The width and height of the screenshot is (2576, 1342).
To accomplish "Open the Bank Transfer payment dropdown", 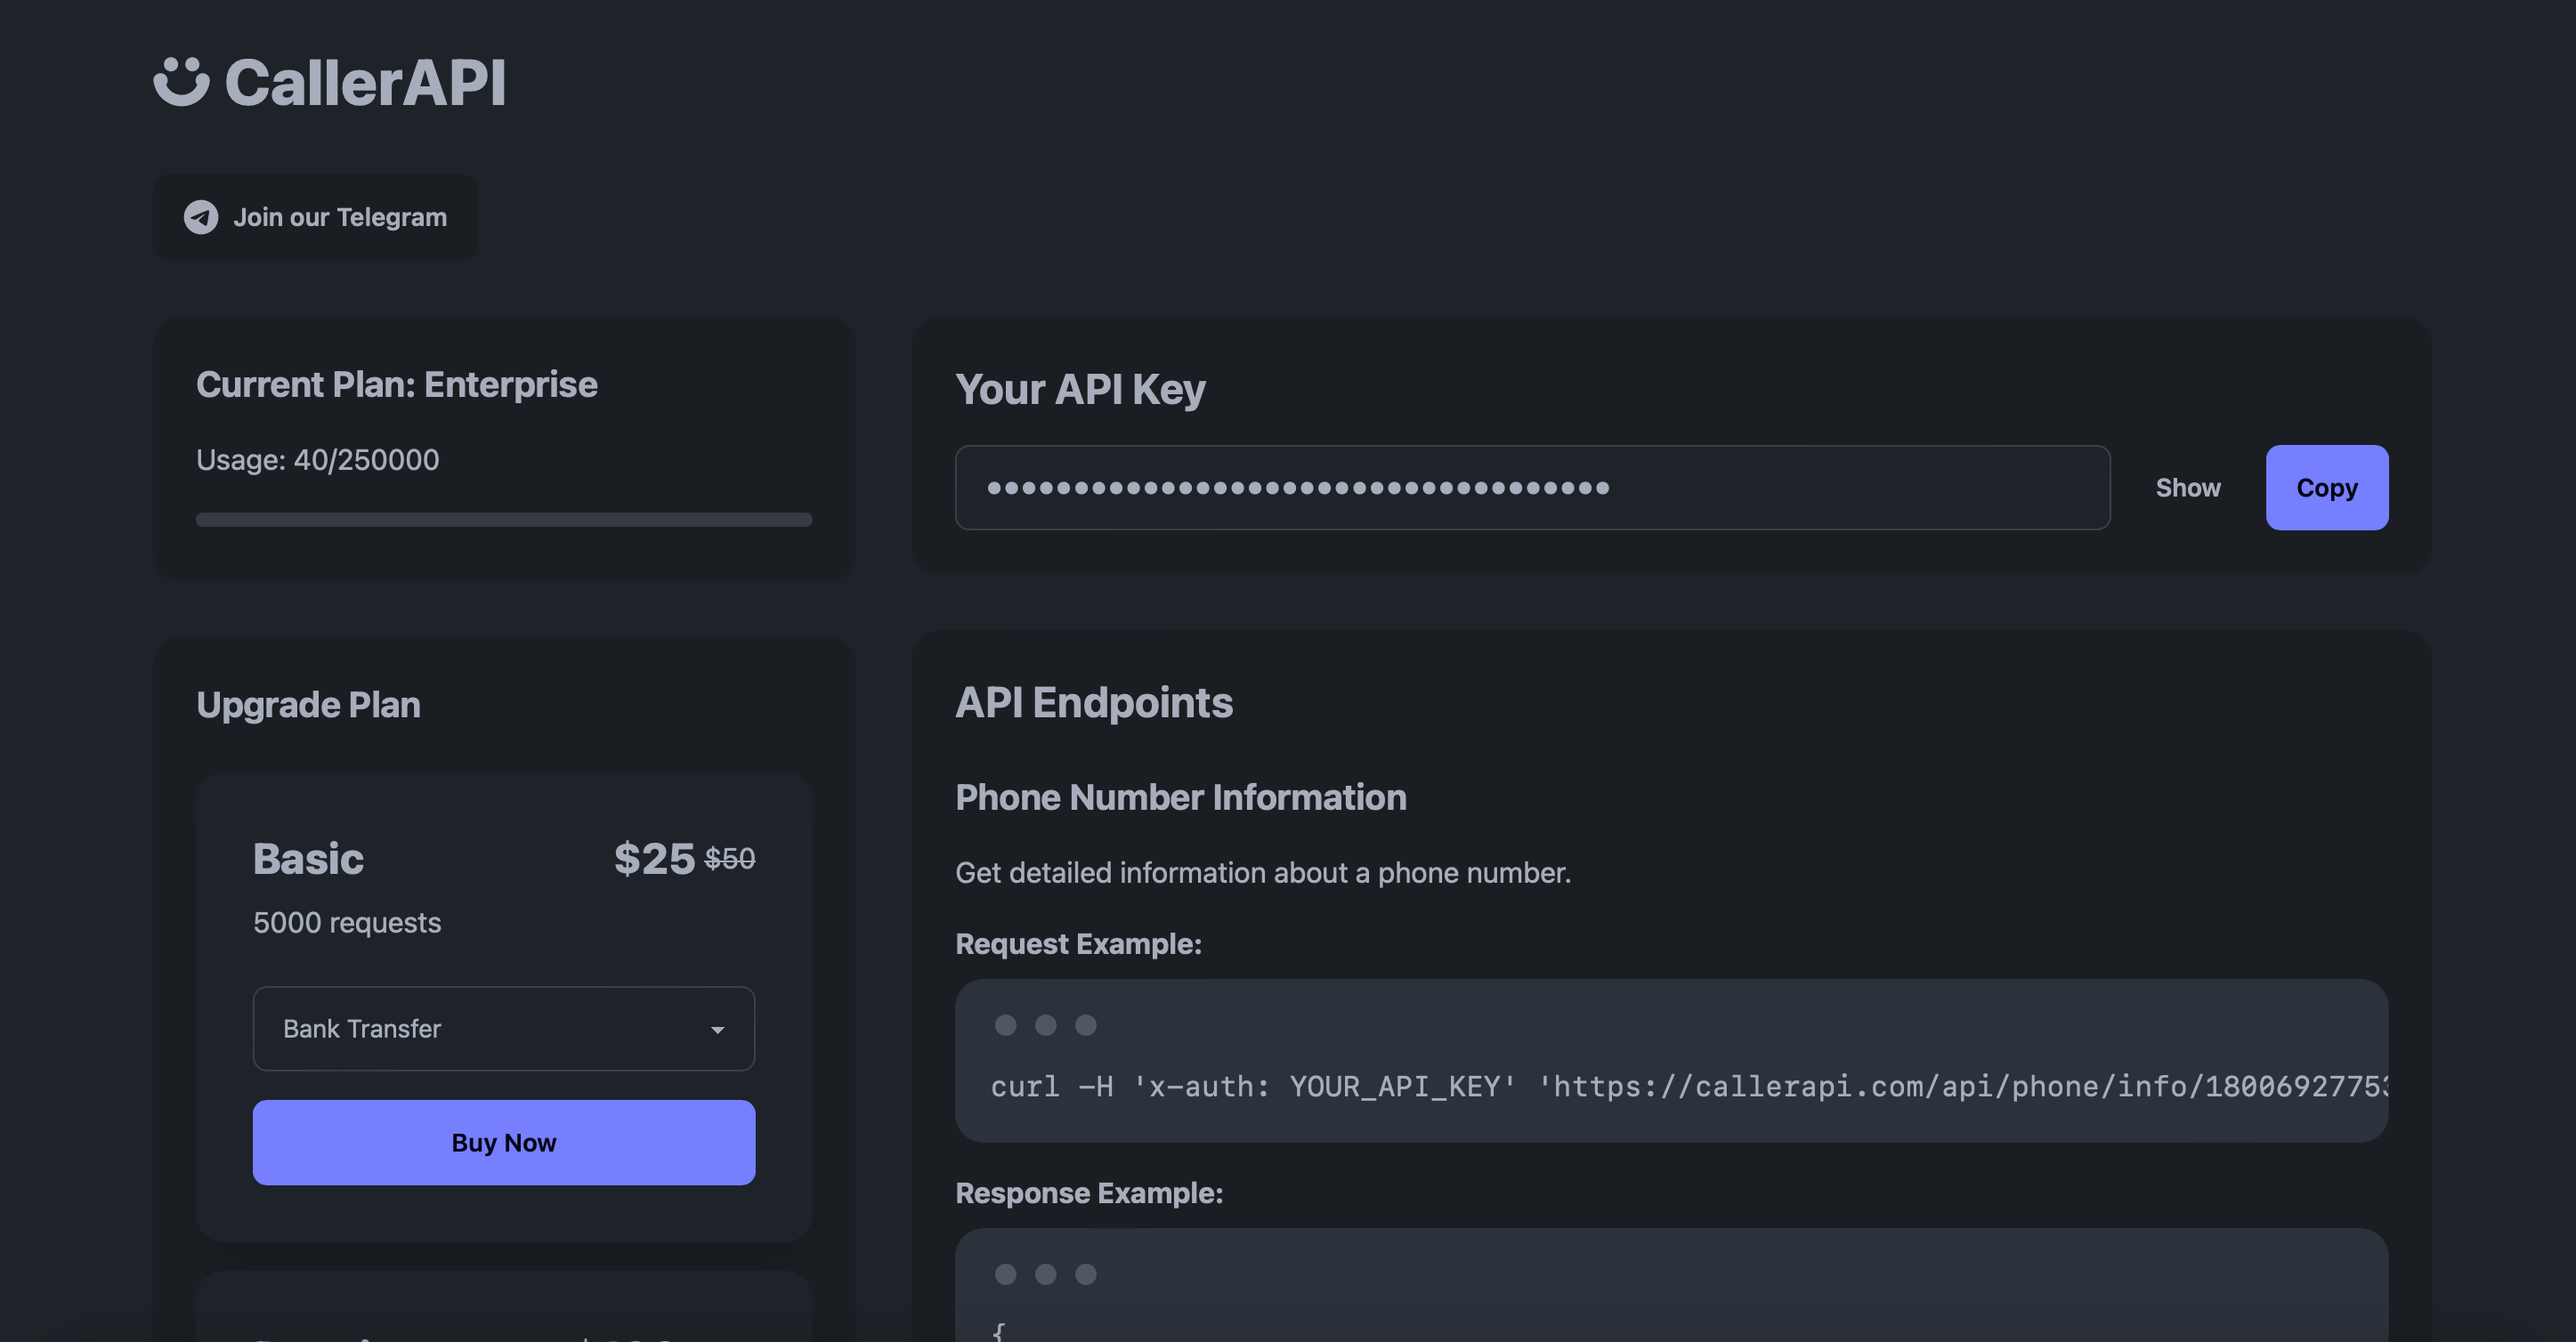I will point(504,1028).
